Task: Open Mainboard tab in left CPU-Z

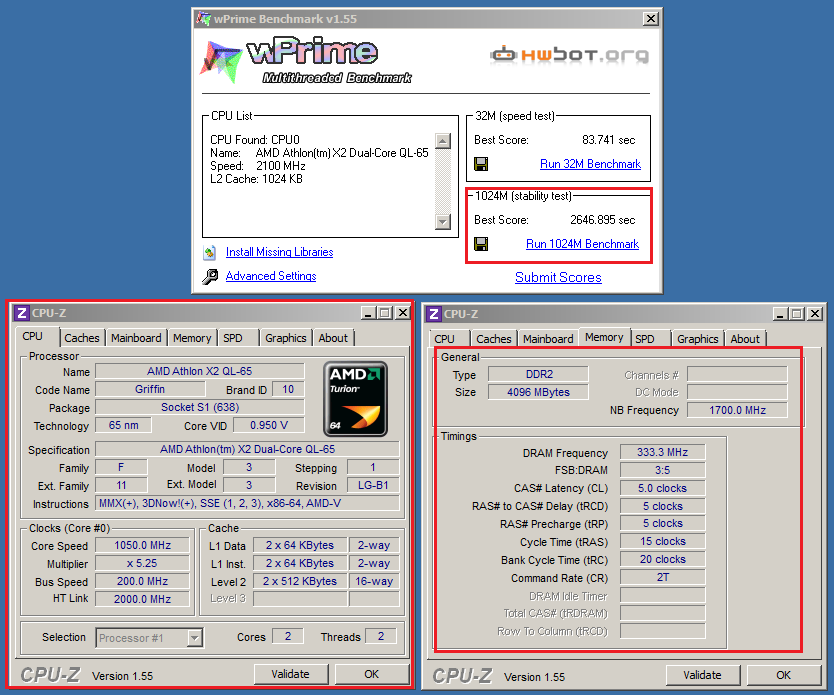Action: pyautogui.click(x=136, y=338)
